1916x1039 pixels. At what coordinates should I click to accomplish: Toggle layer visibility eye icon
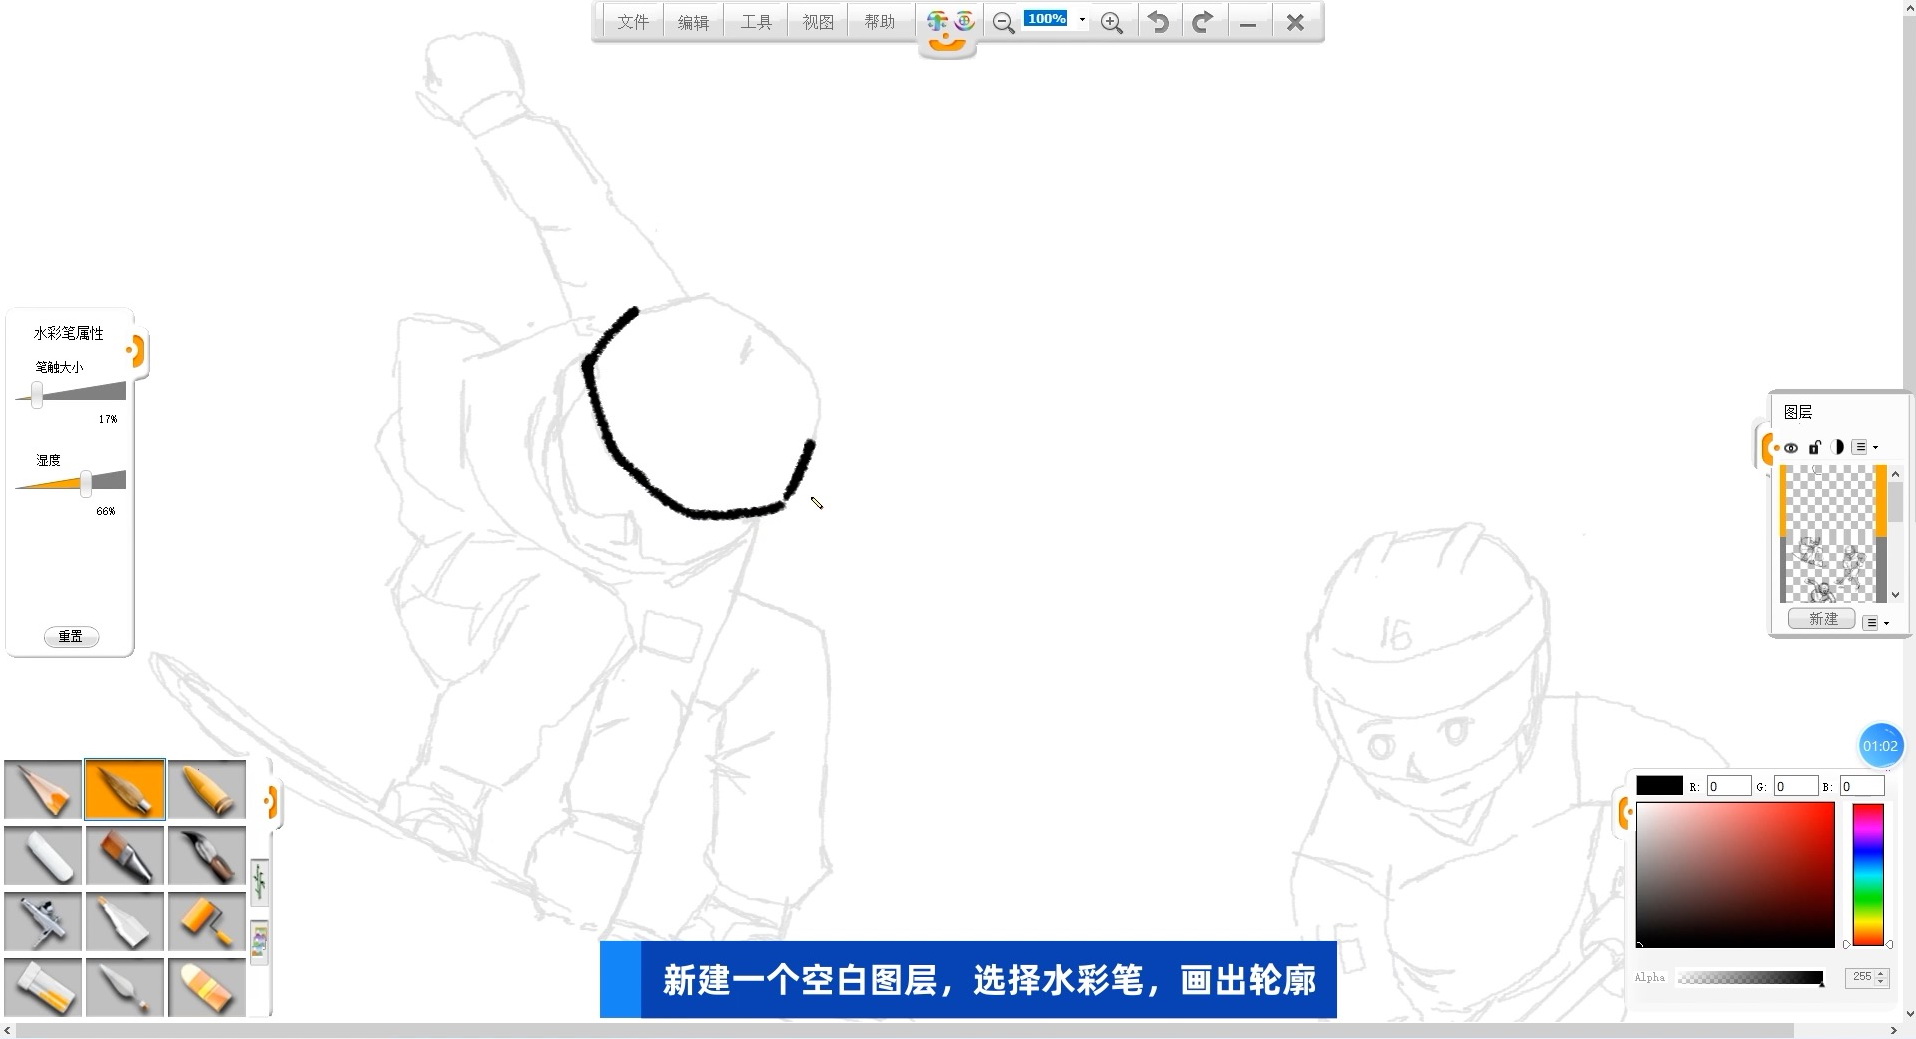click(x=1791, y=448)
